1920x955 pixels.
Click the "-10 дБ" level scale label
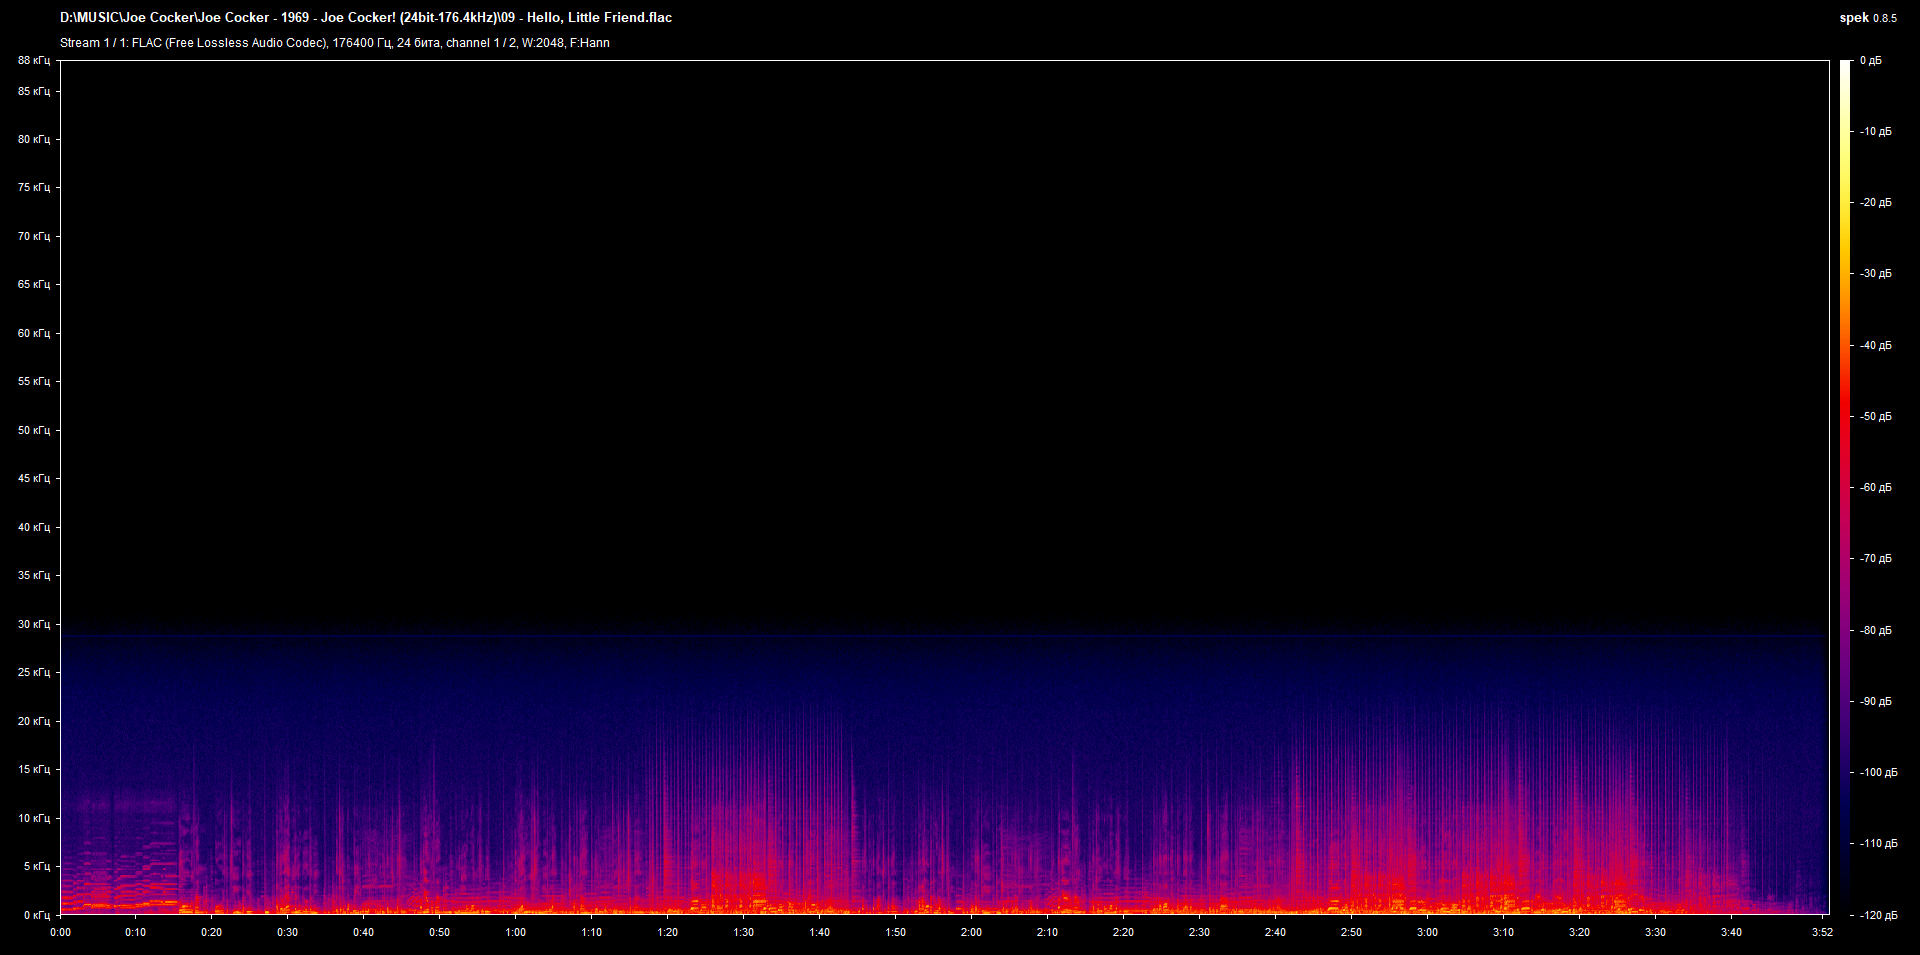(x=1876, y=132)
